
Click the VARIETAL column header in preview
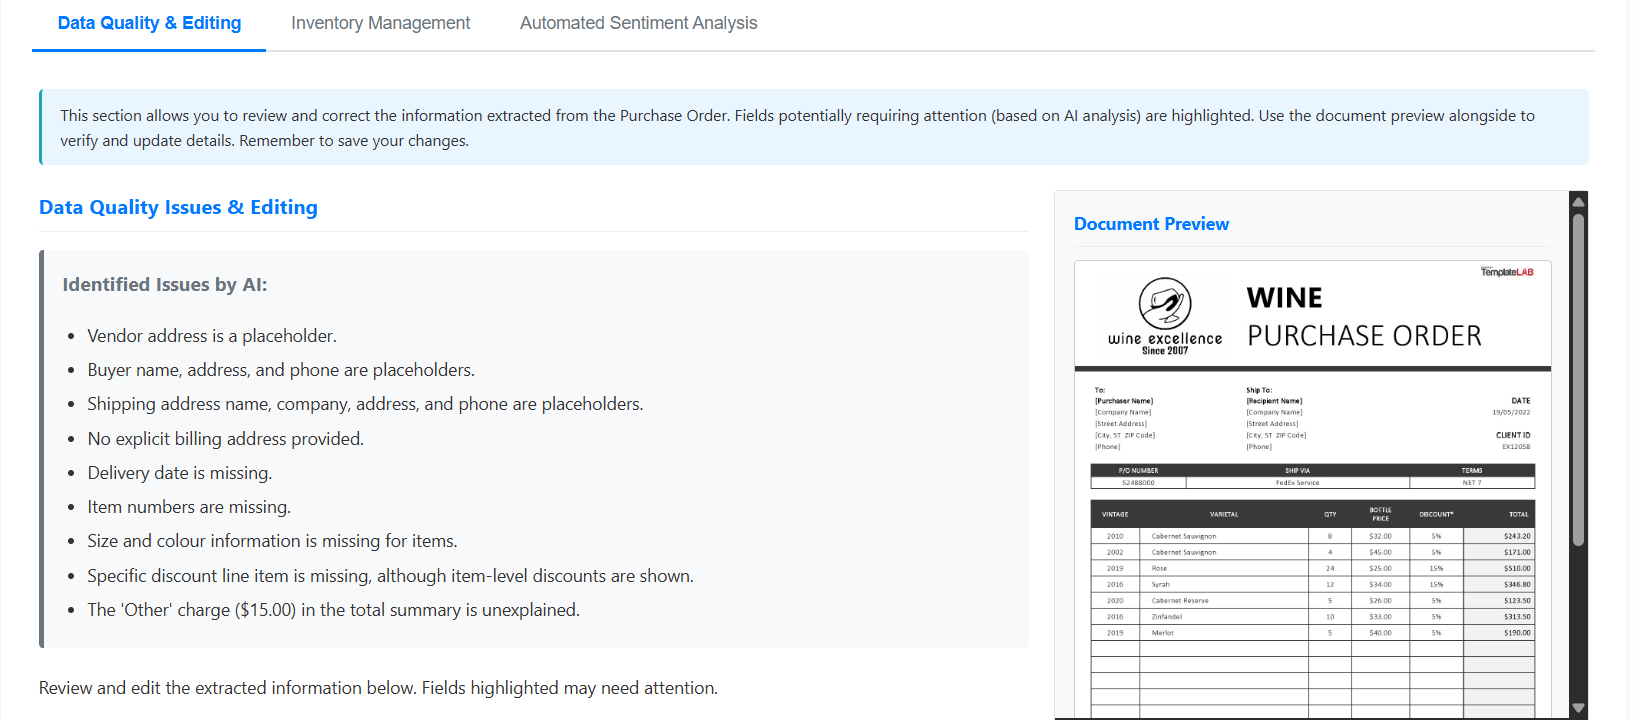coord(1224,514)
